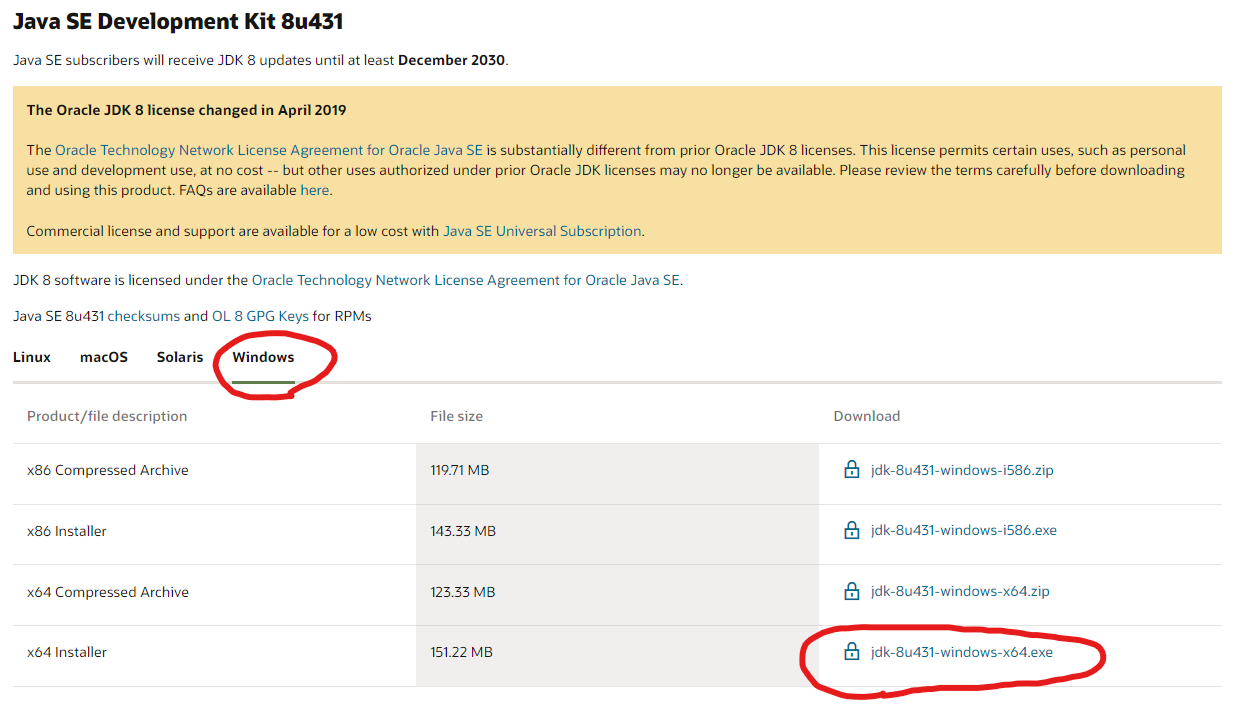Open license agreement link in yellow notice

pyautogui.click(x=269, y=150)
